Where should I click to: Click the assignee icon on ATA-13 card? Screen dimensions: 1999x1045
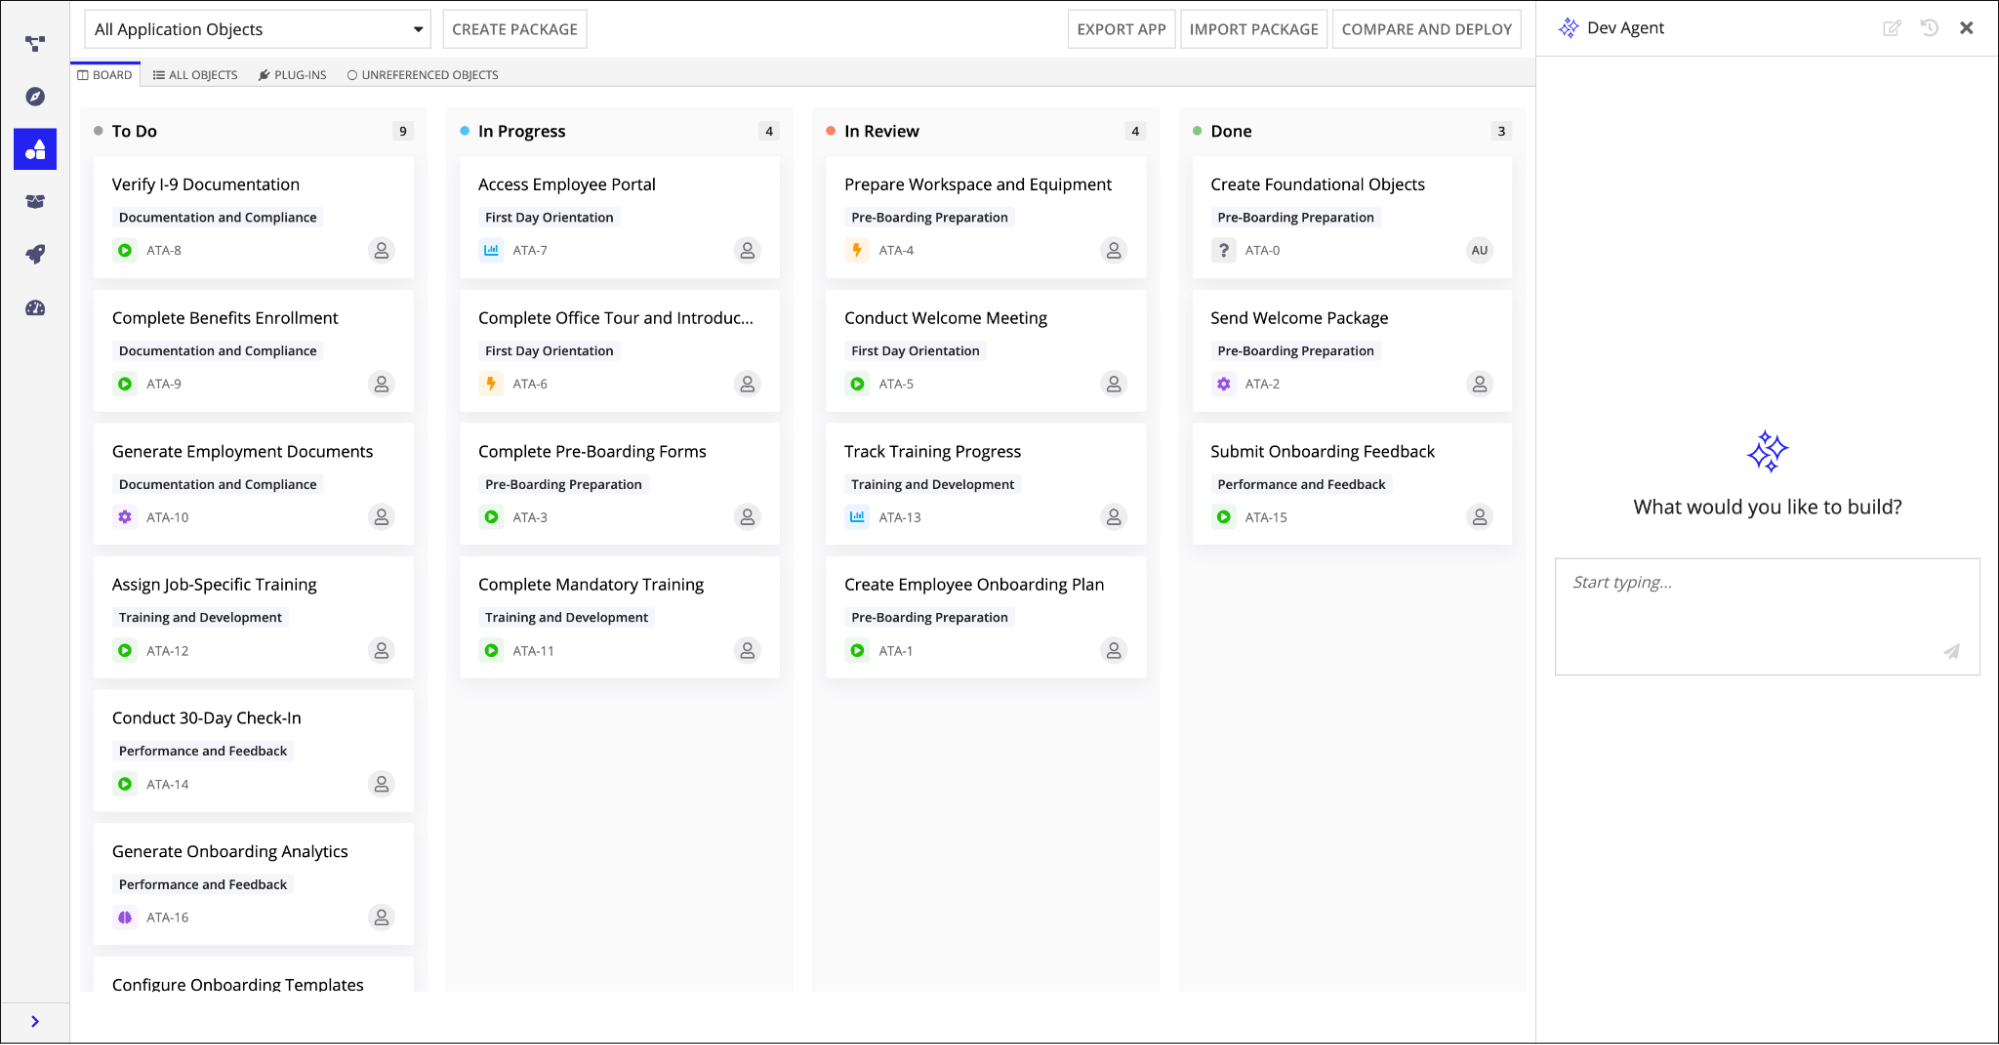click(1113, 517)
